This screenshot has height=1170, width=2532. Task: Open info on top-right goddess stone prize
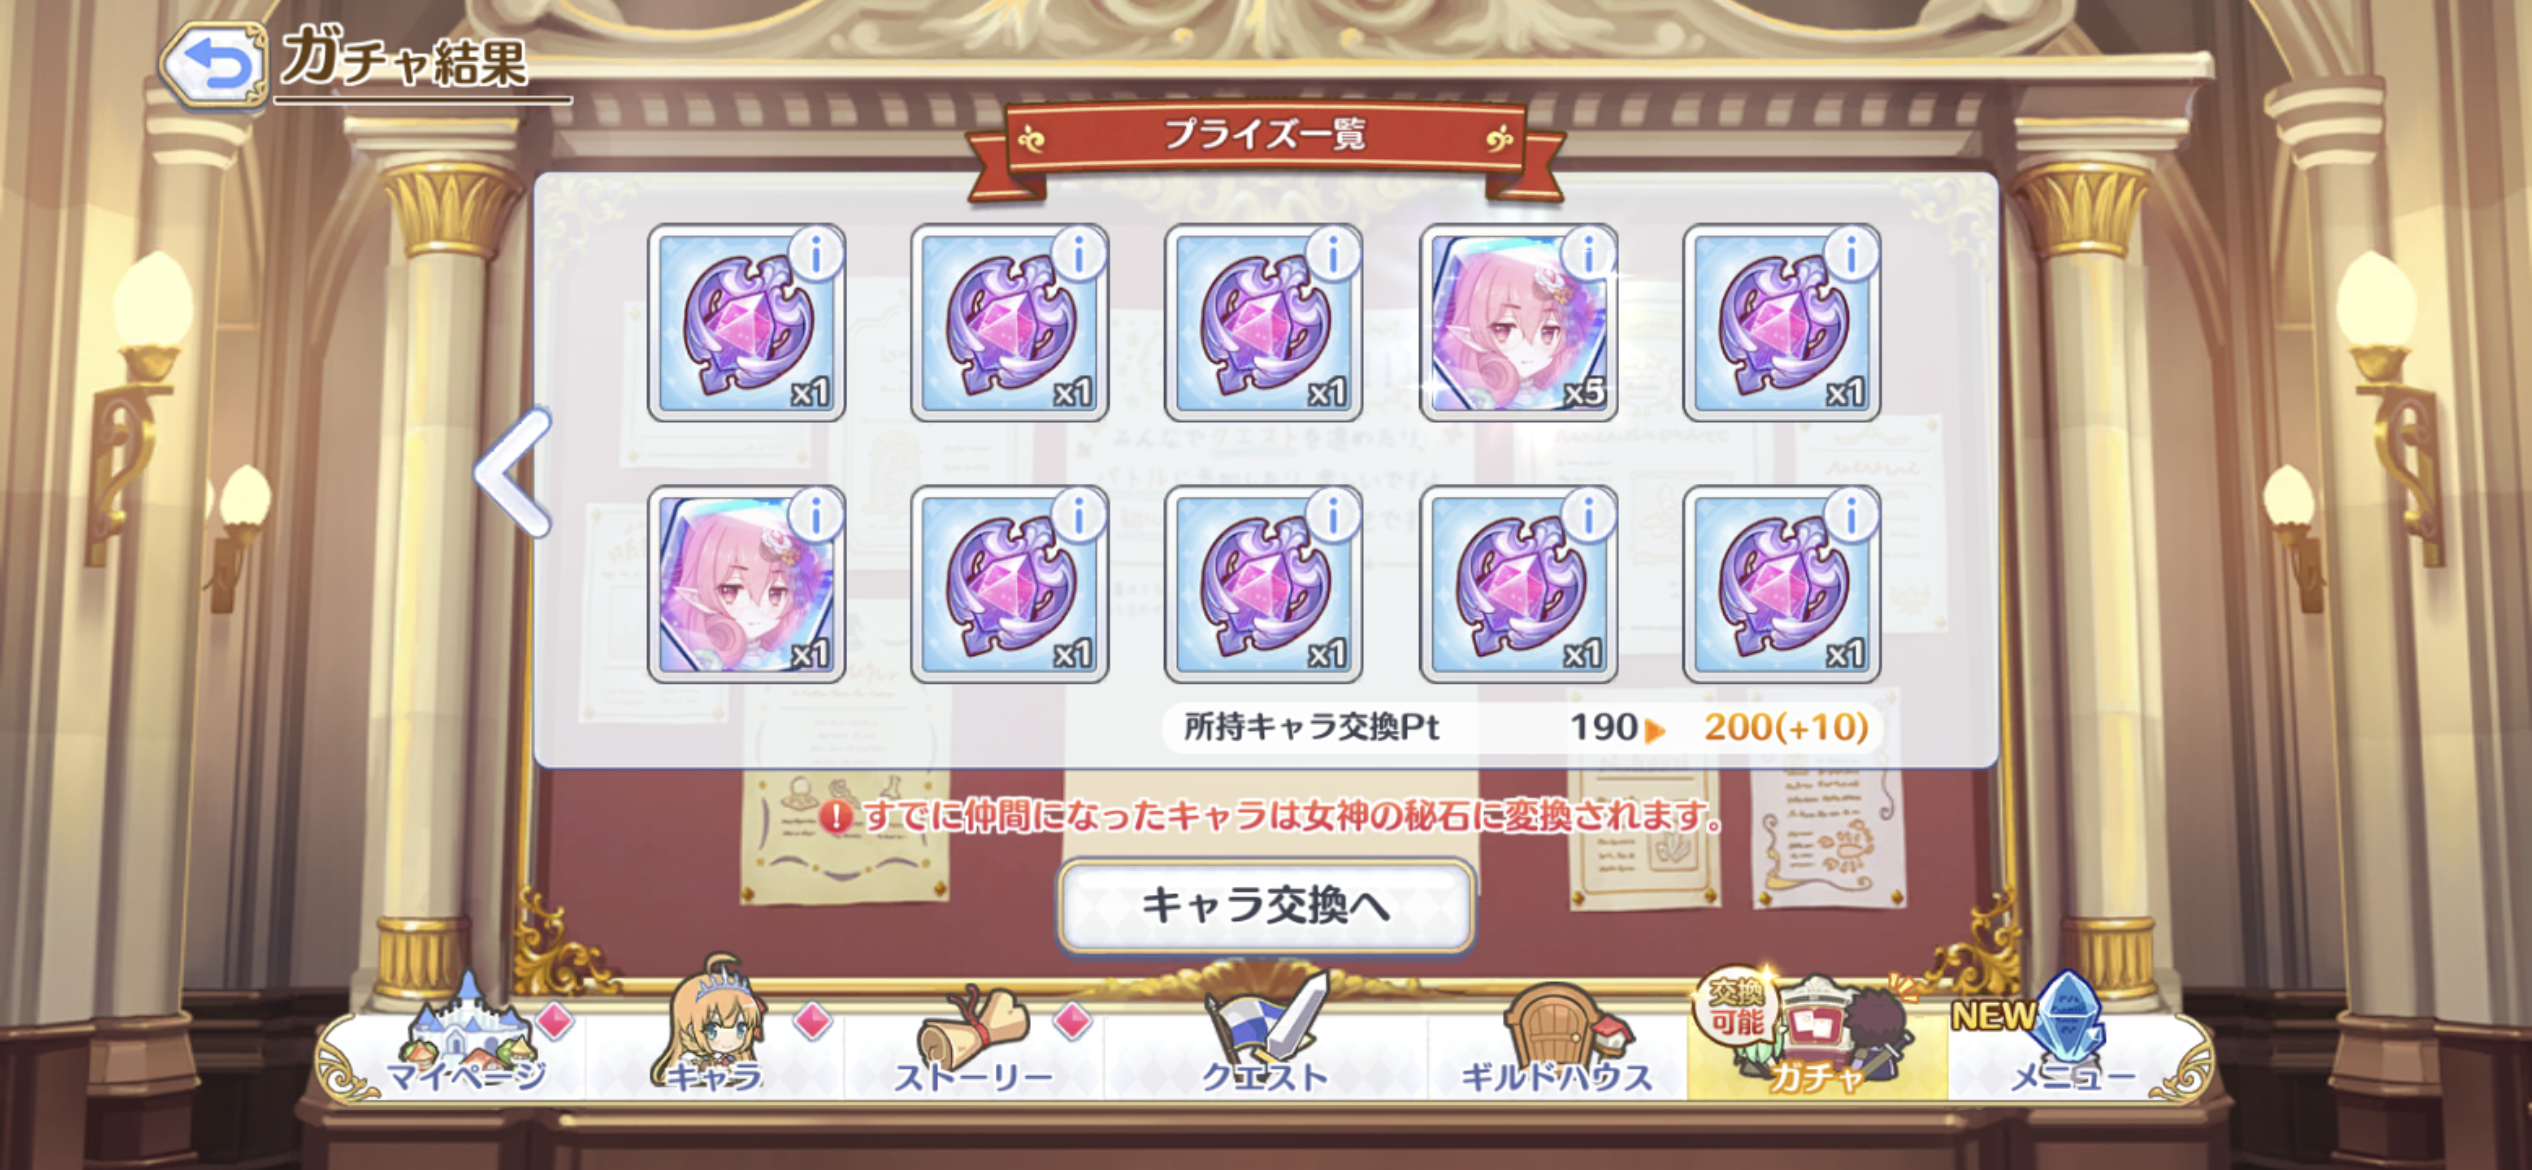[1851, 255]
